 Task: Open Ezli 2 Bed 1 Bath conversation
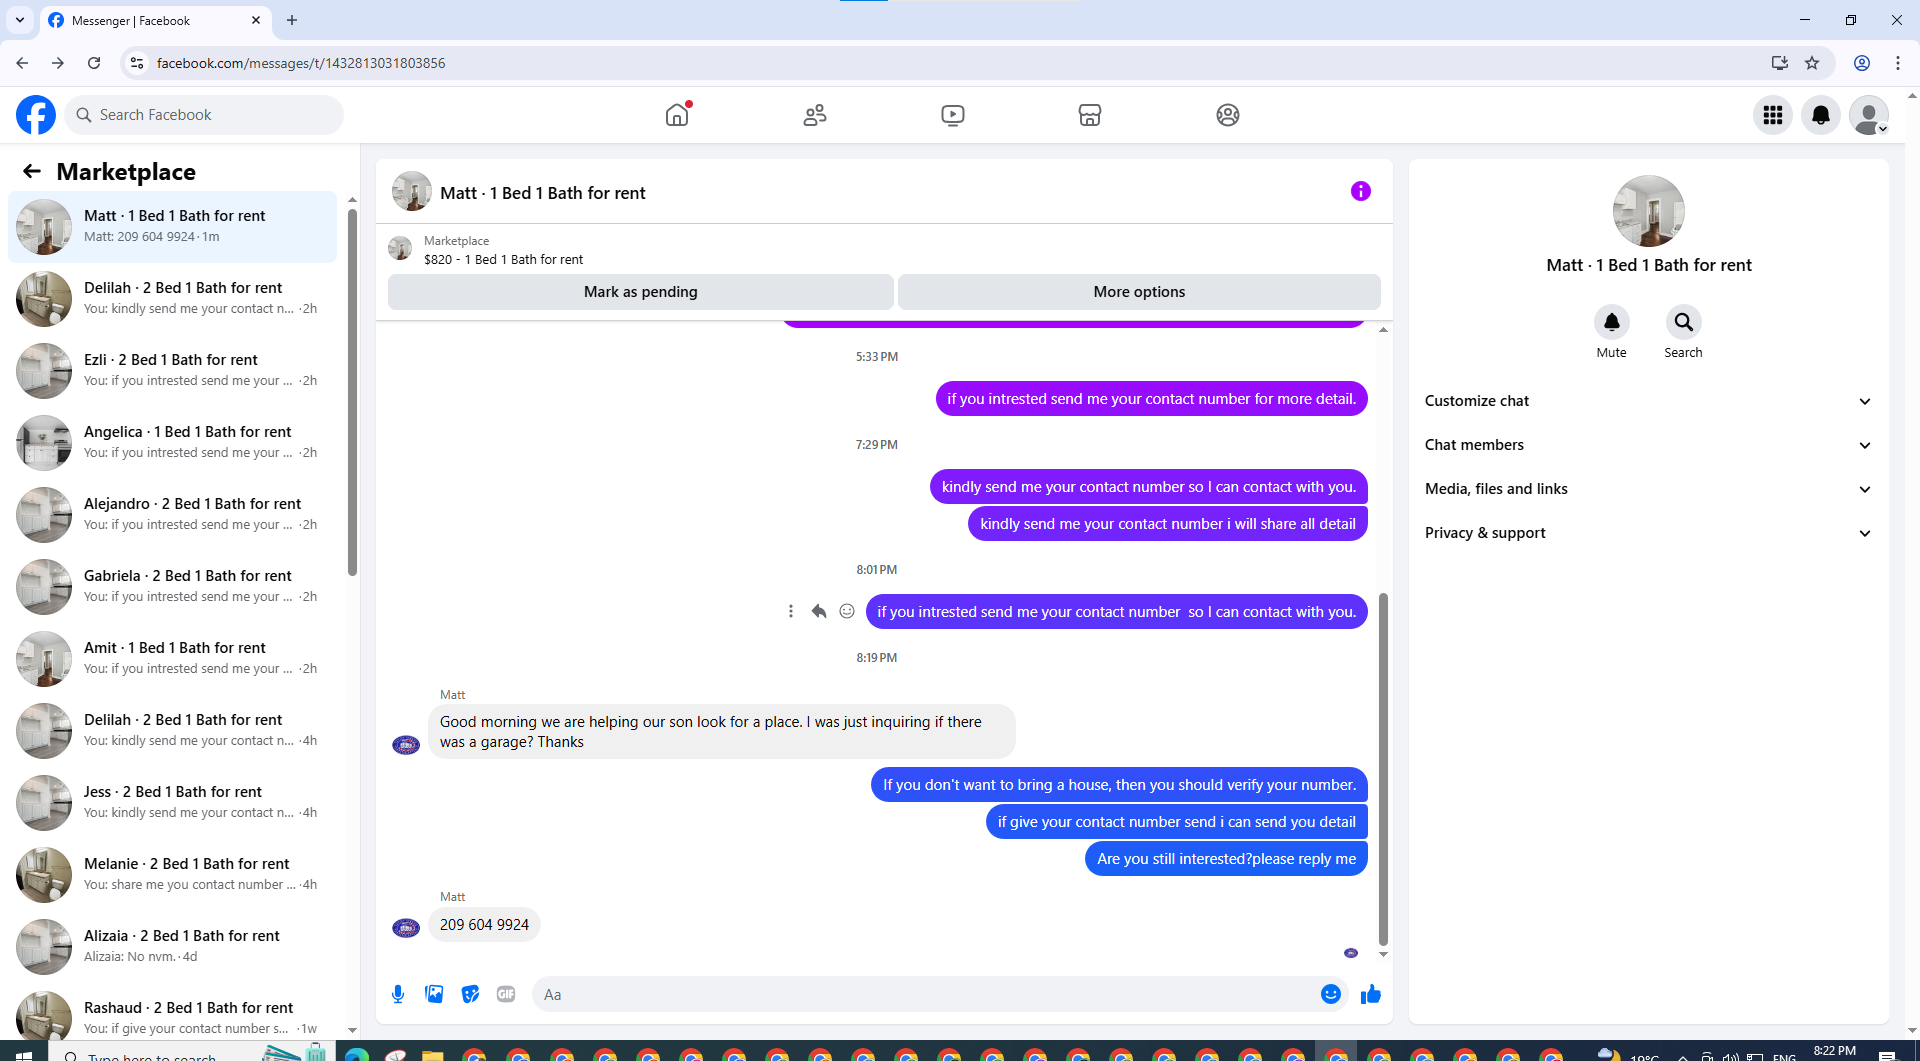click(172, 371)
